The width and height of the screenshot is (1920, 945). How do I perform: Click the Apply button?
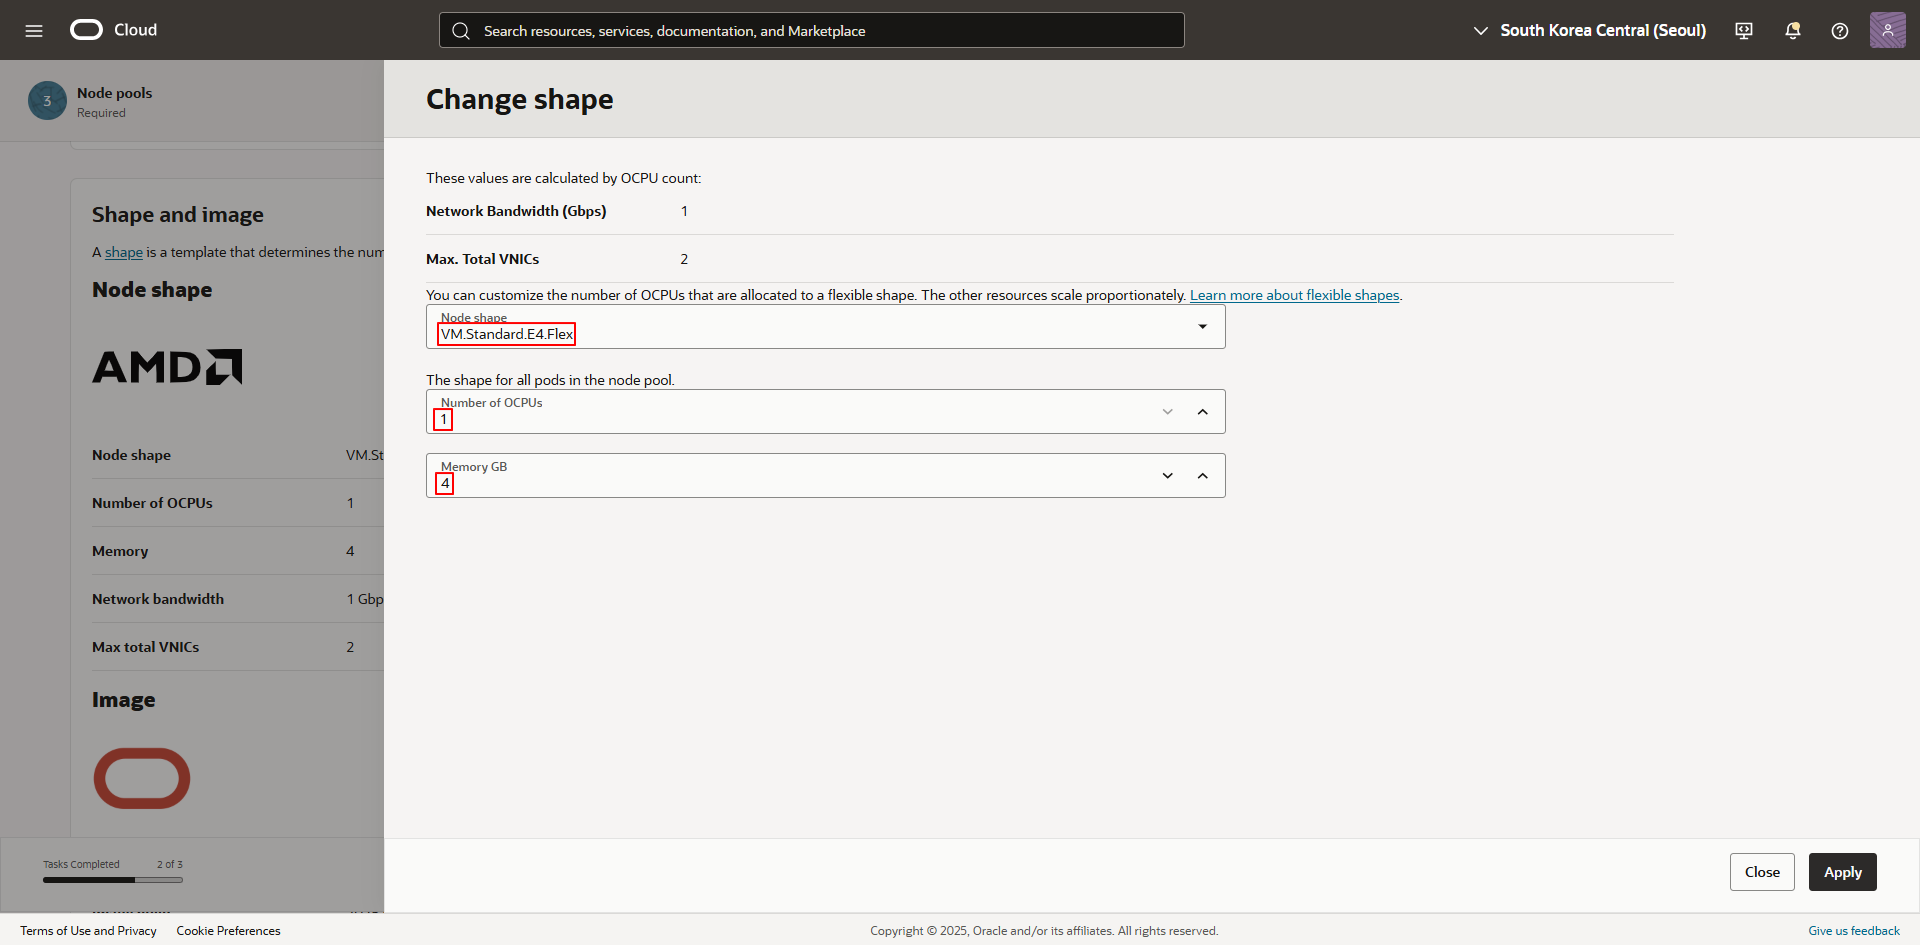pyautogui.click(x=1842, y=872)
